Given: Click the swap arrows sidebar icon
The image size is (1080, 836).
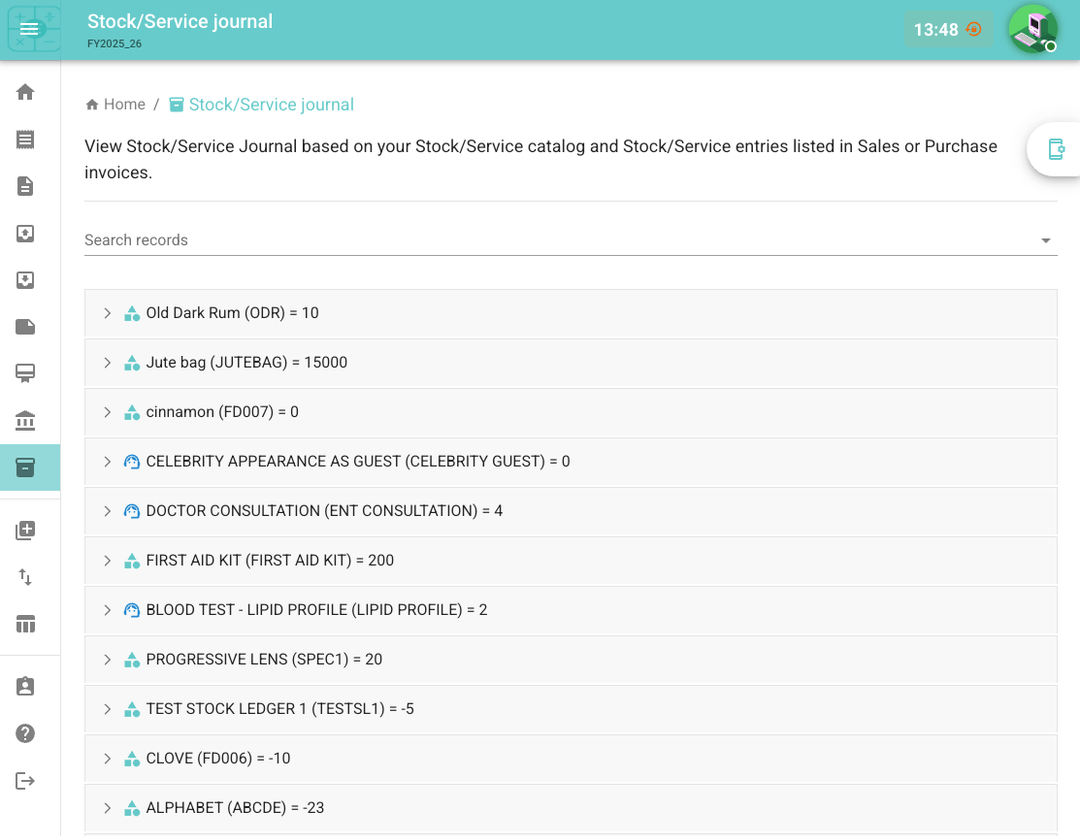Looking at the screenshot, I should pyautogui.click(x=26, y=577).
